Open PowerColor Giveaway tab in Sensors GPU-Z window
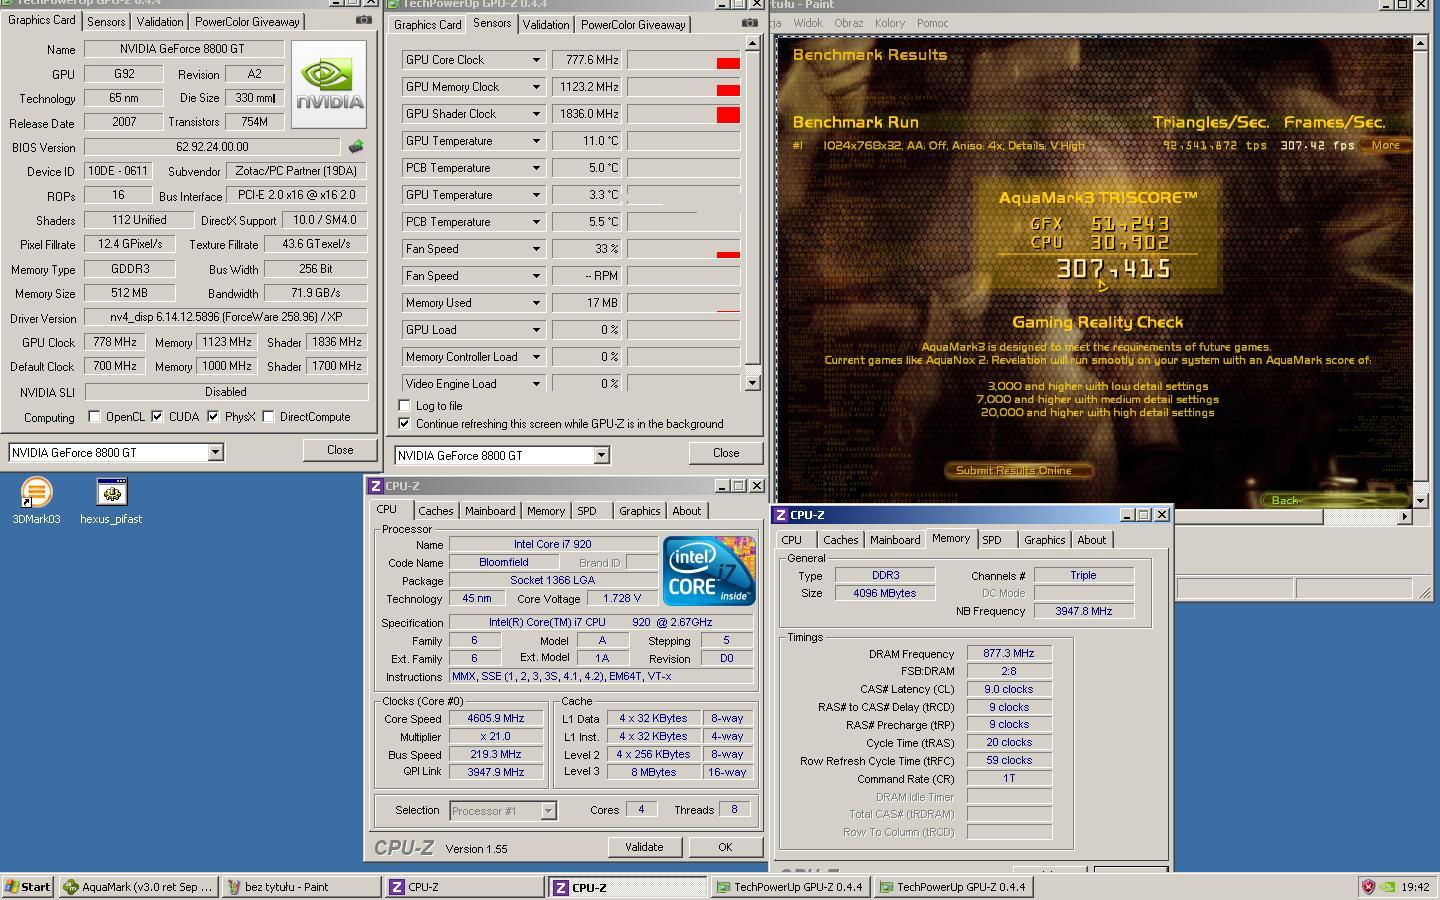This screenshot has width=1440, height=900. point(633,24)
